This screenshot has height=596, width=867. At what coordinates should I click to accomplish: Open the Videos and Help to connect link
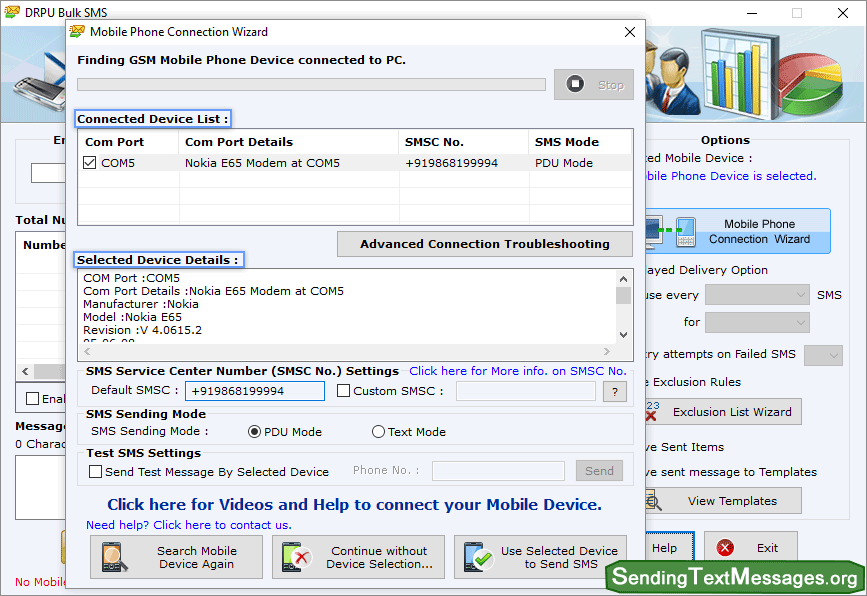click(x=354, y=504)
